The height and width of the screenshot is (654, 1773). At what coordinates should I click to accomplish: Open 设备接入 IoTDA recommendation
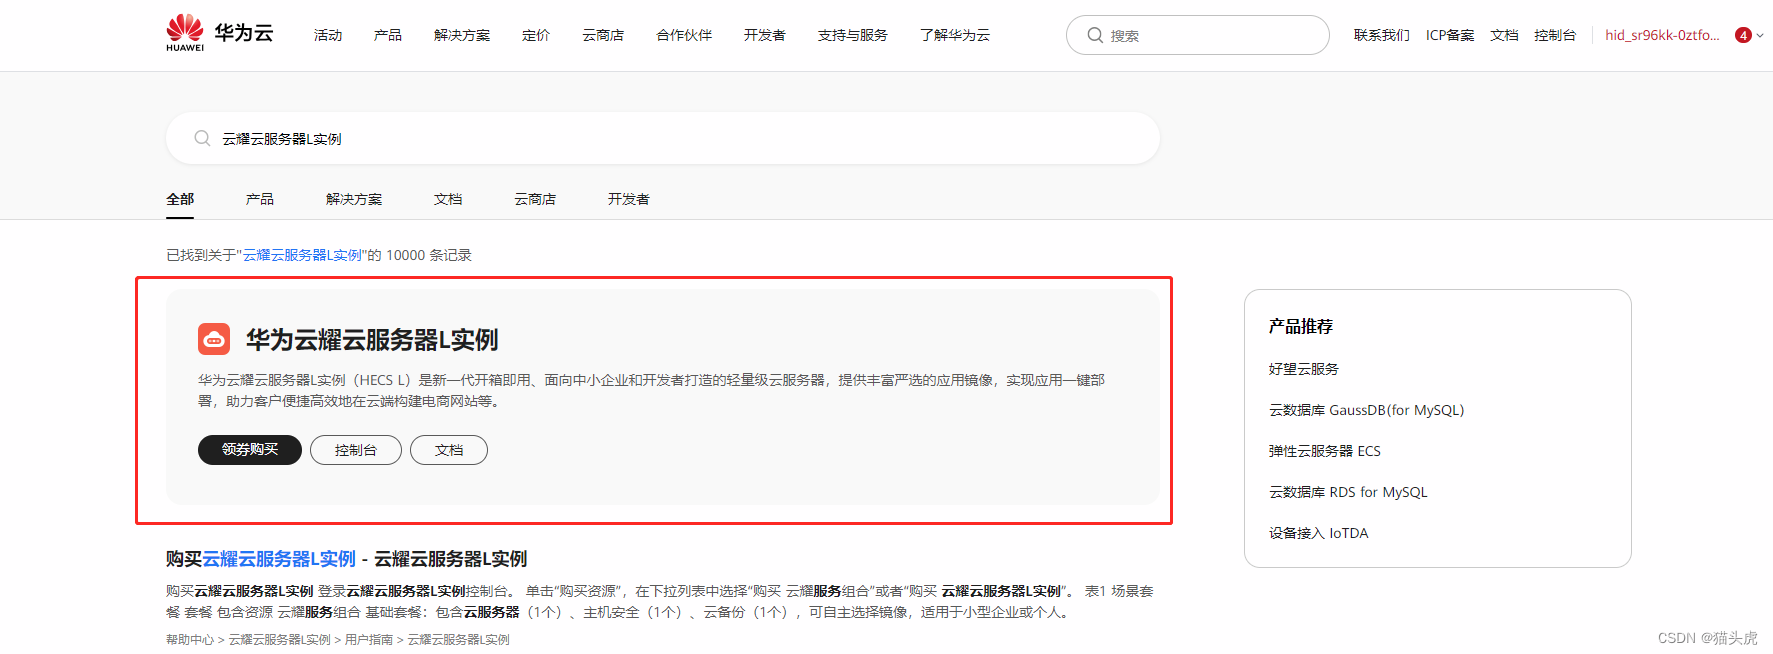coord(1318,533)
